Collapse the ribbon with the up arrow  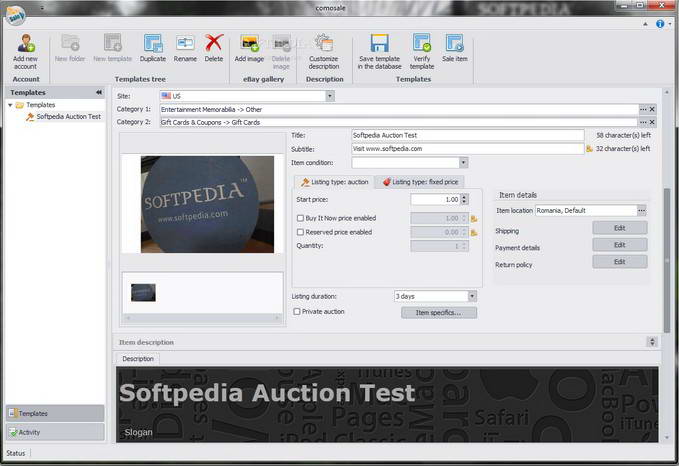645,24
